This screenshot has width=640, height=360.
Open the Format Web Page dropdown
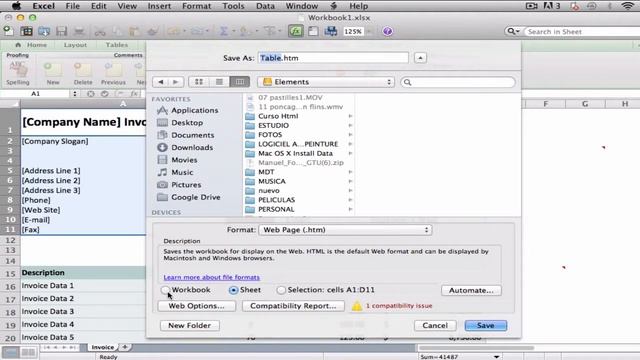pyautogui.click(x=345, y=230)
